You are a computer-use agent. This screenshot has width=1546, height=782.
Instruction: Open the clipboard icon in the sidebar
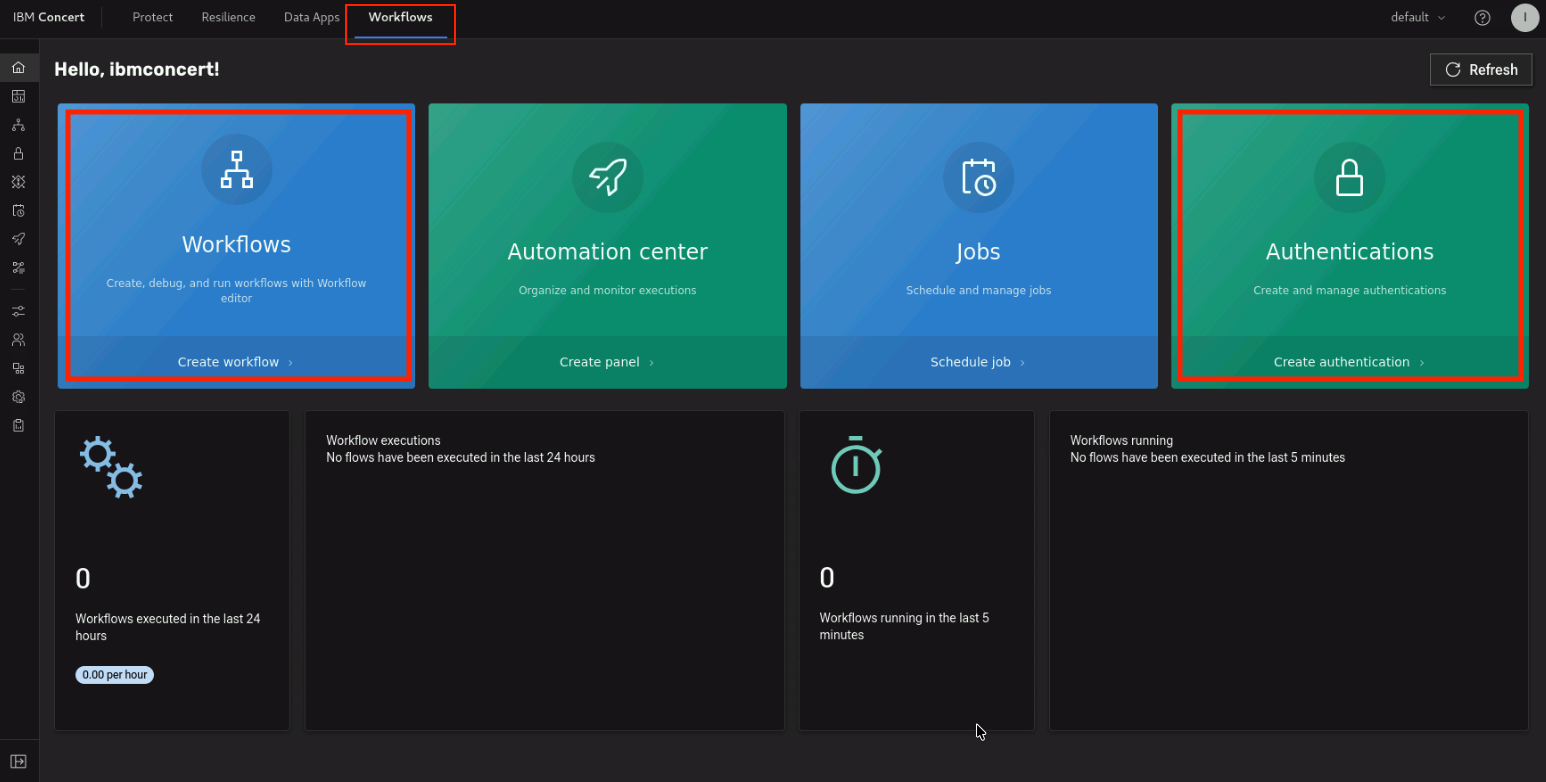point(18,425)
